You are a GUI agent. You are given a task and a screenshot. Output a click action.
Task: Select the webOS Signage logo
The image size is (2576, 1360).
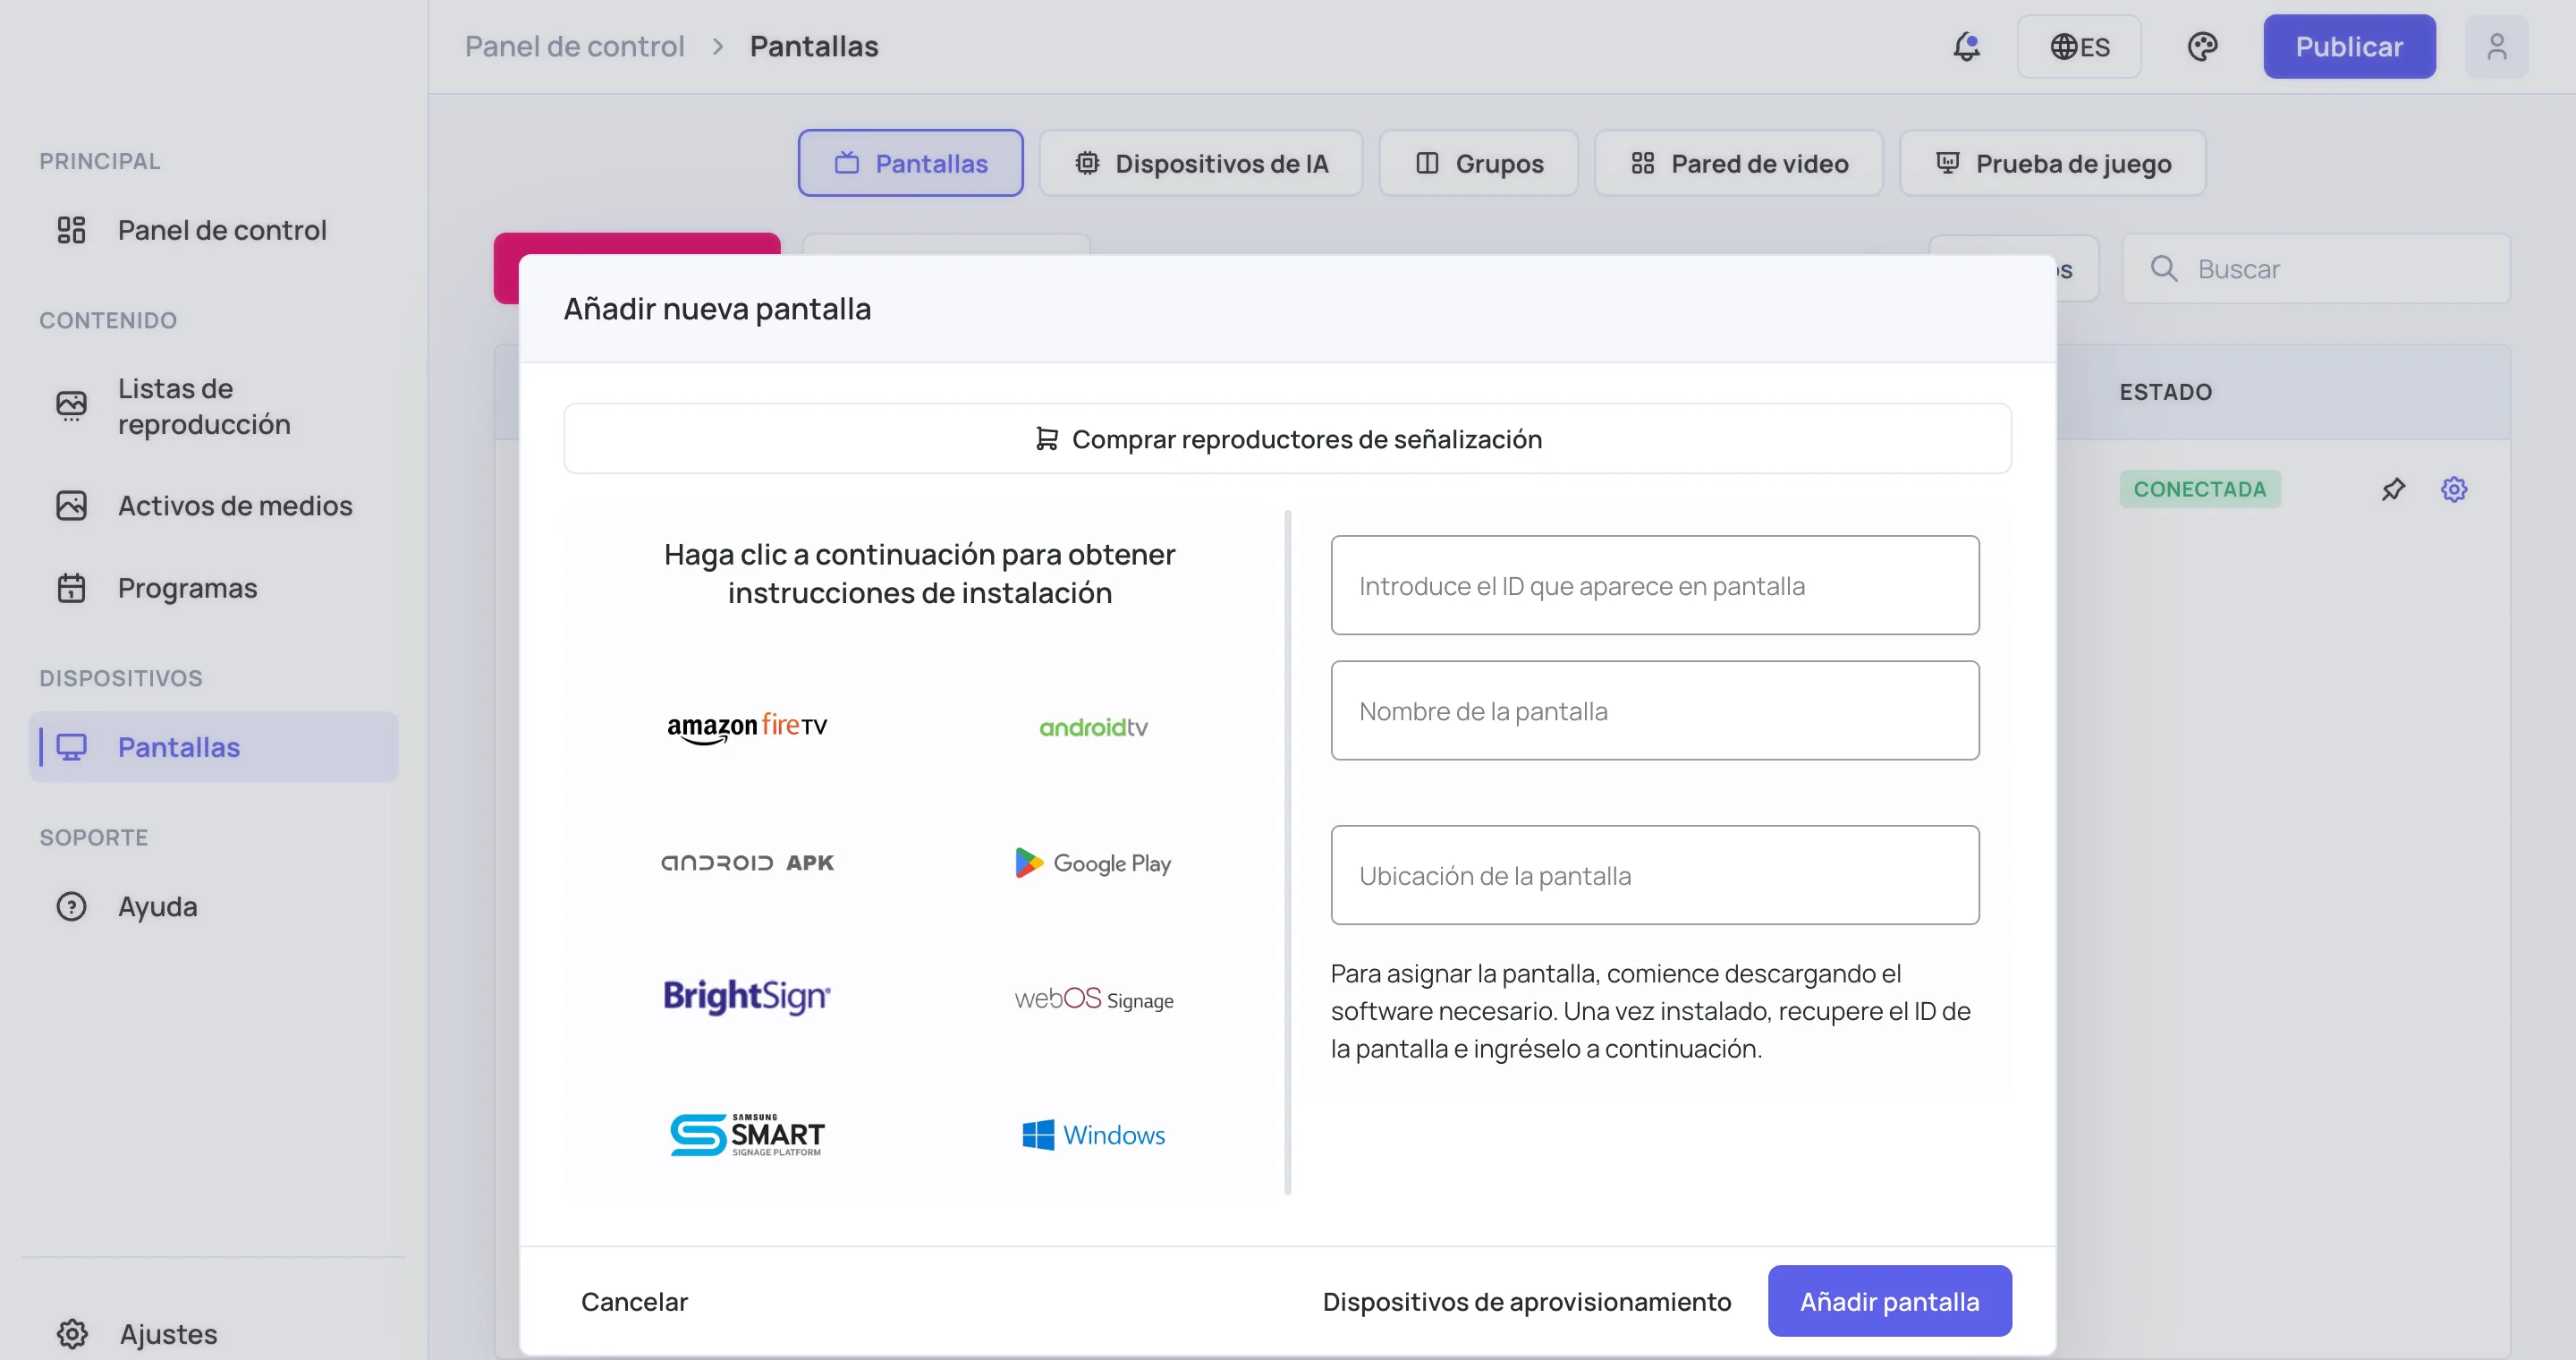pyautogui.click(x=1093, y=999)
